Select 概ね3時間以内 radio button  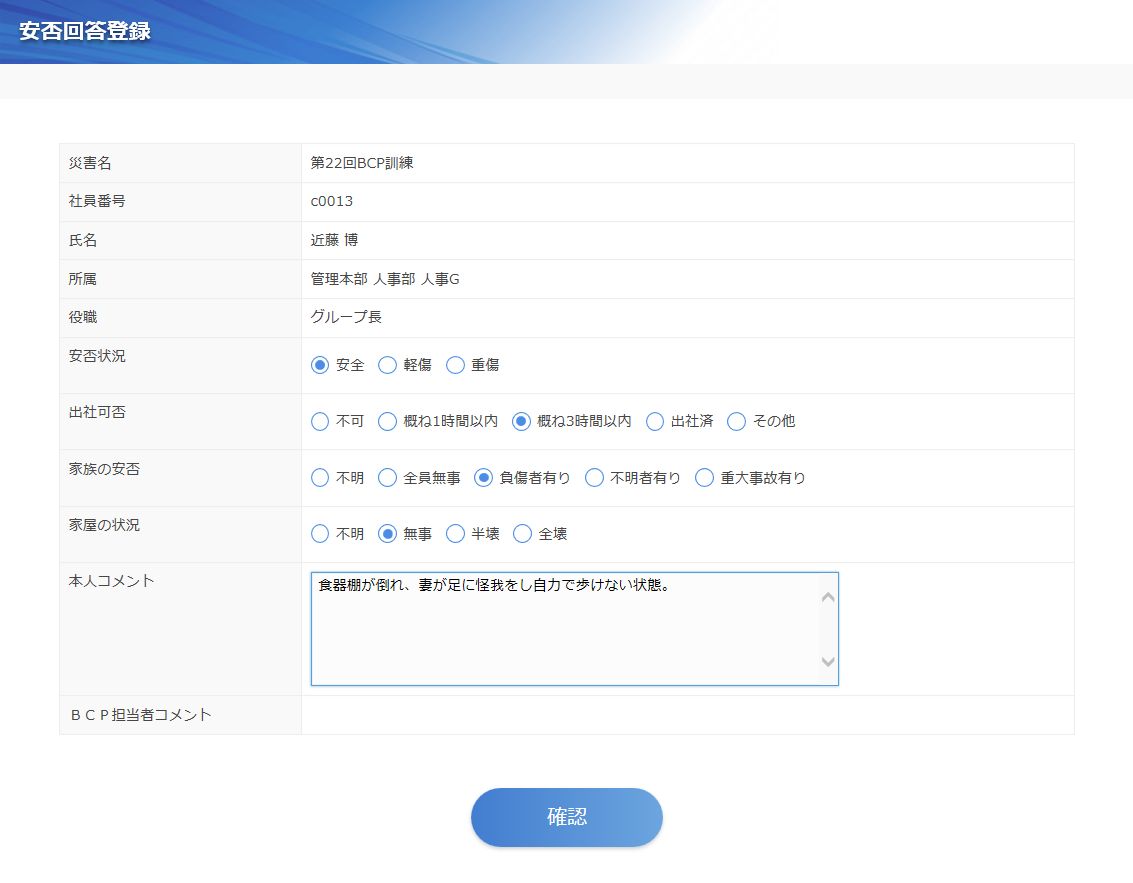521,421
